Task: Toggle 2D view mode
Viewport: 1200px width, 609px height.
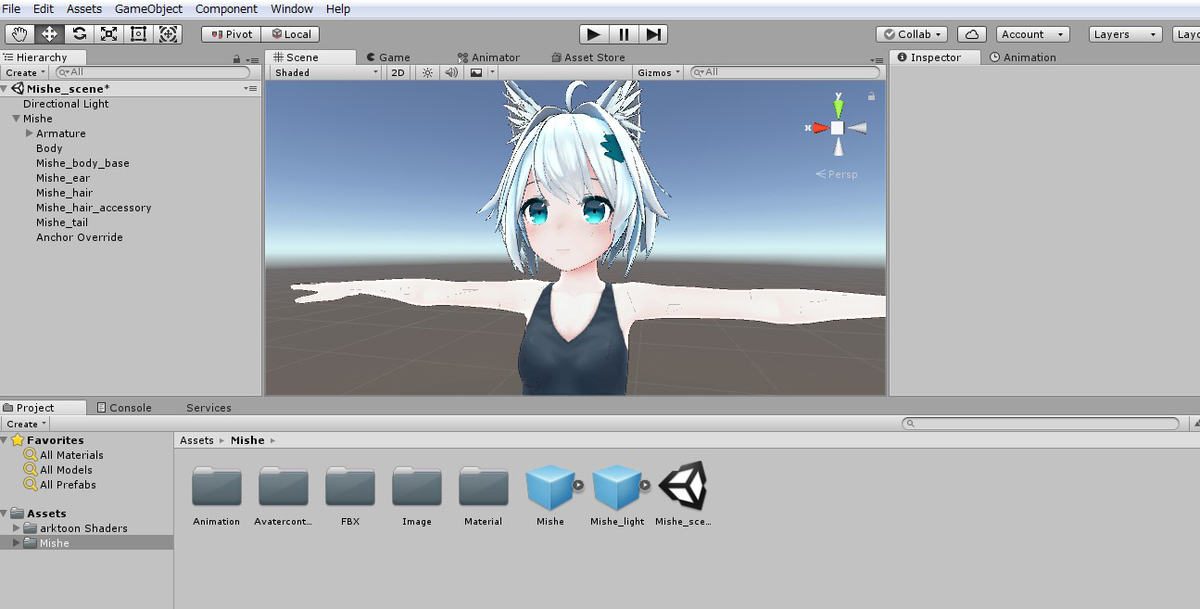Action: [x=397, y=71]
